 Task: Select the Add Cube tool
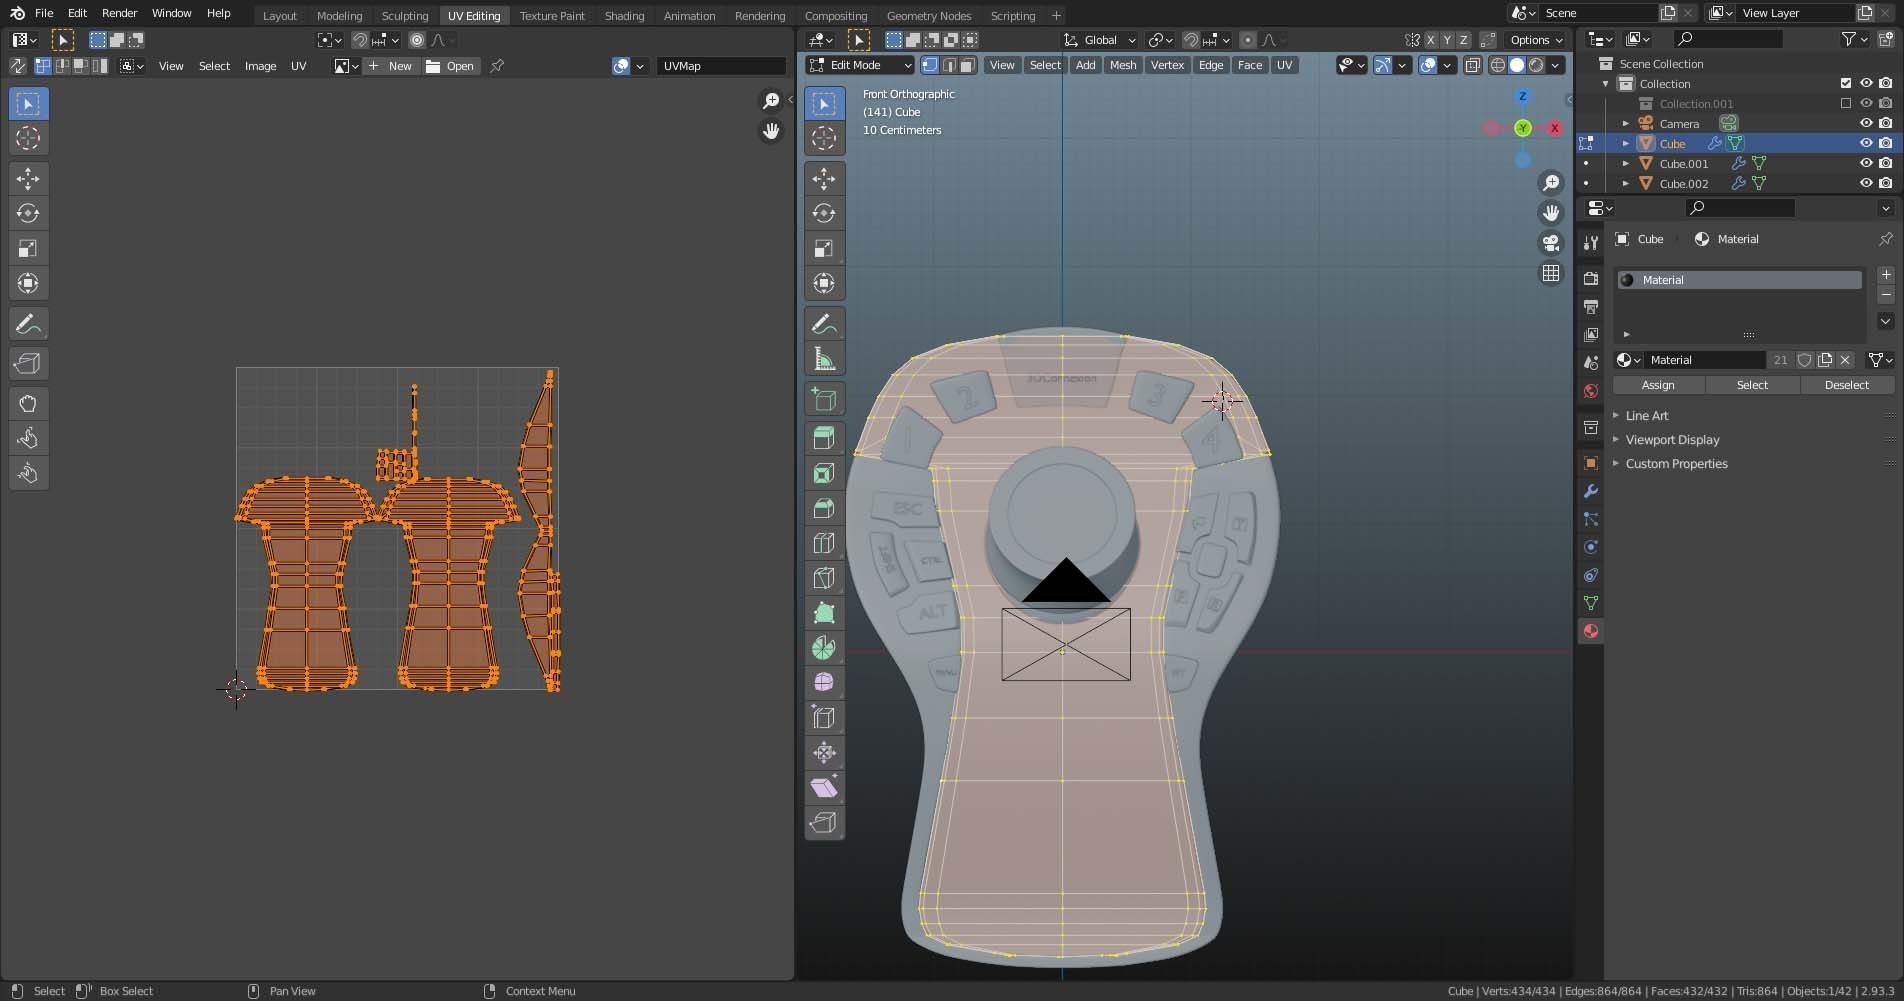tap(824, 399)
